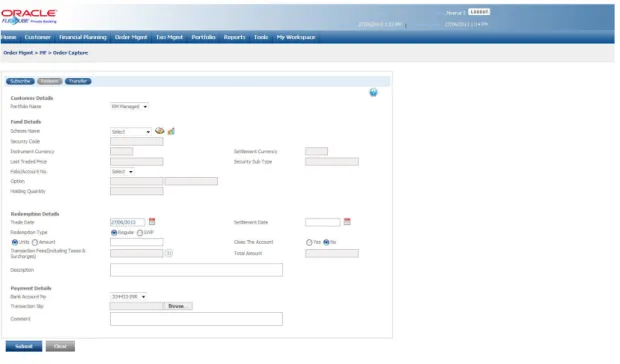Screen dimensions: 620x364
Task: Click the Instrument Currency field
Action: pyautogui.click(x=121, y=151)
